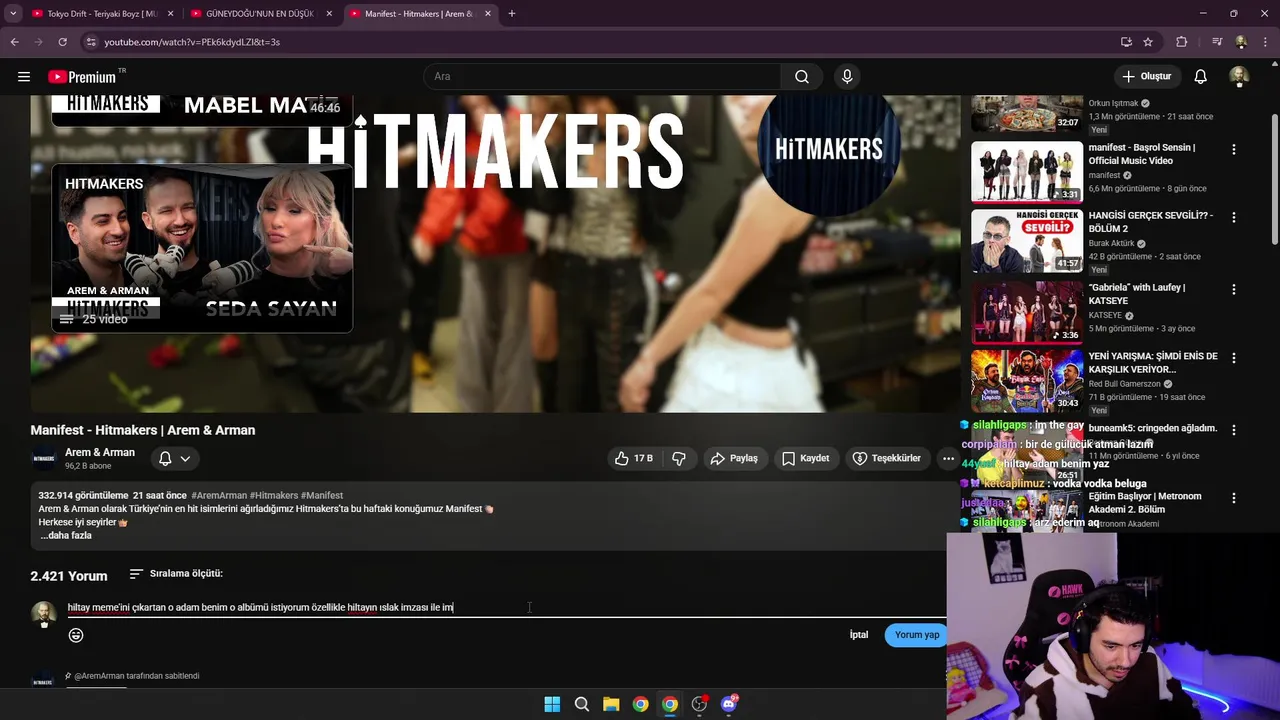Image resolution: width=1280 pixels, height=720 pixels.
Task: Submit comment with Yorum yap button
Action: 916,635
